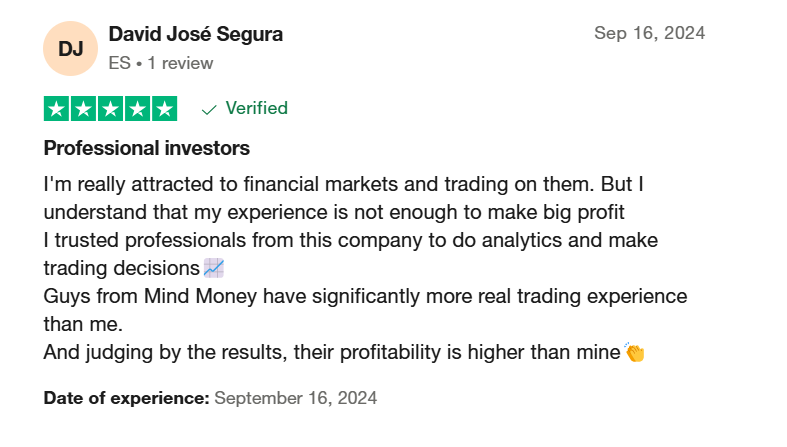Image resolution: width=787 pixels, height=447 pixels.
Task: Click the second green rating star
Action: click(x=84, y=109)
